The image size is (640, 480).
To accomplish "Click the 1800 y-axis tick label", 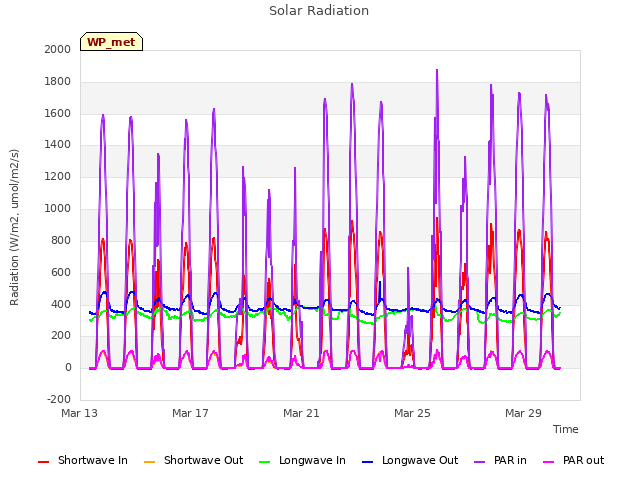I will pyautogui.click(x=58, y=82).
